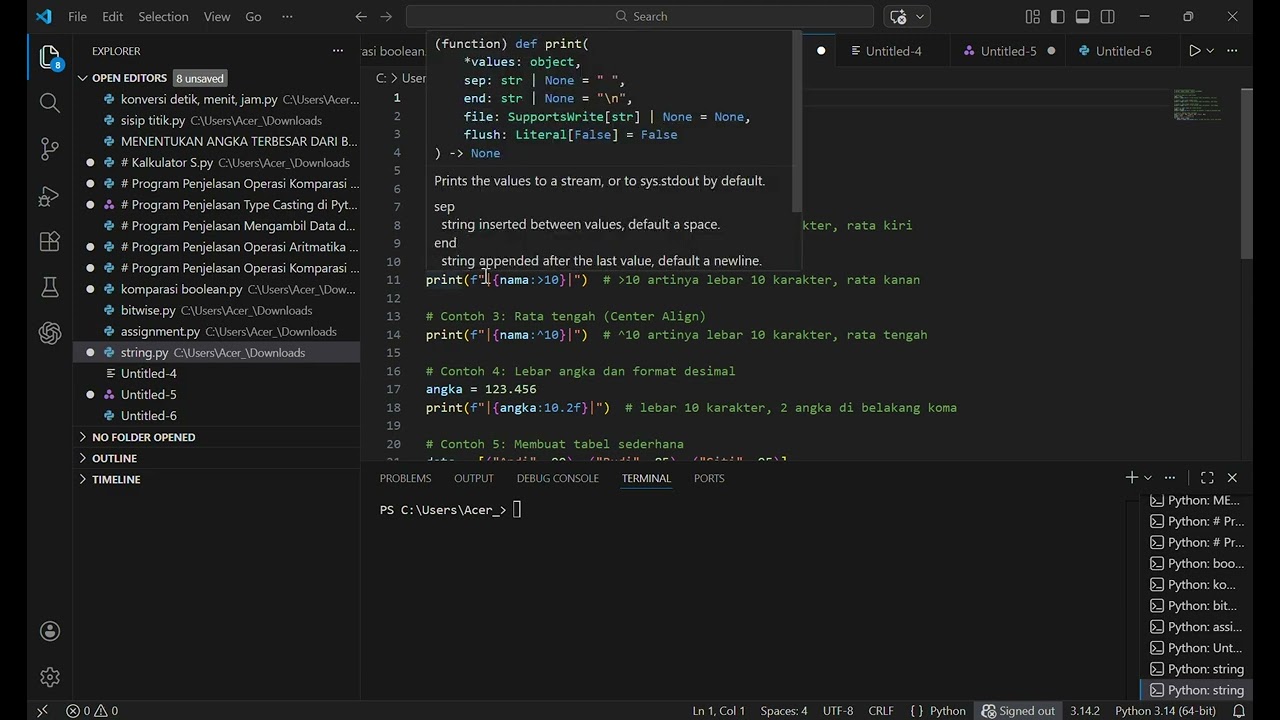Open the Run button dropdown arrow
The image size is (1280, 720).
[1210, 51]
